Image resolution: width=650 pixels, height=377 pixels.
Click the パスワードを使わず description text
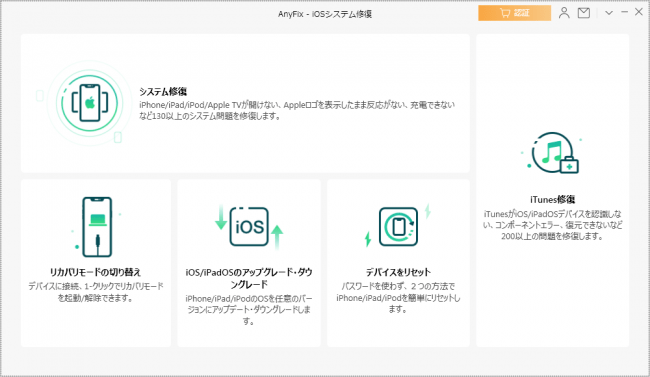pos(398,297)
